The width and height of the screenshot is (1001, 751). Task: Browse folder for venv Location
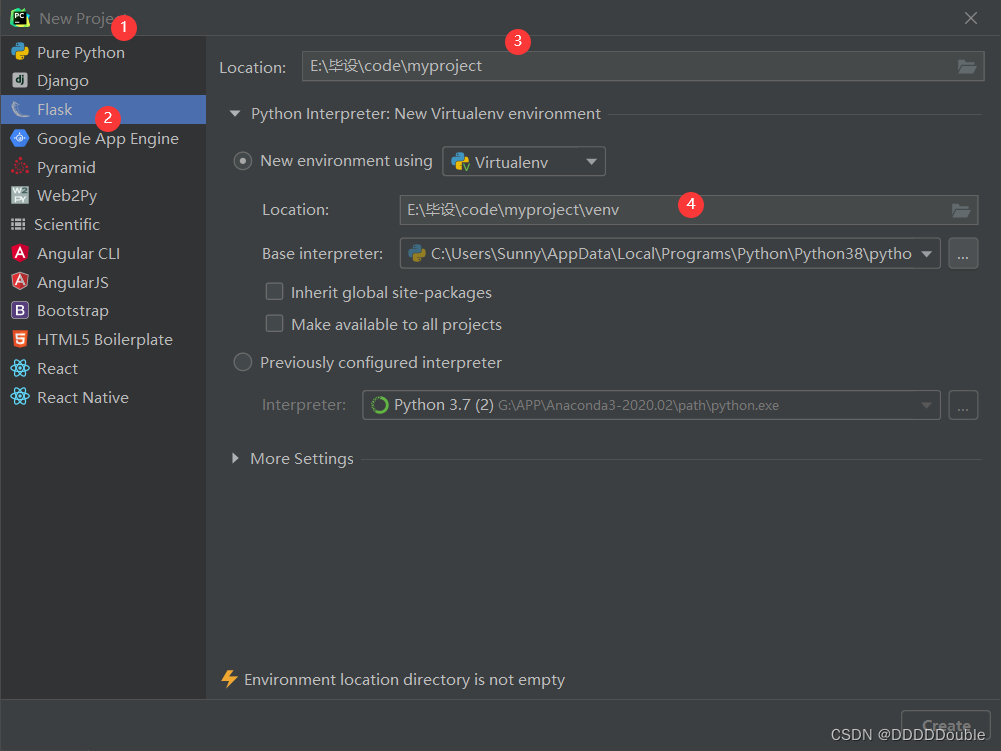(961, 210)
